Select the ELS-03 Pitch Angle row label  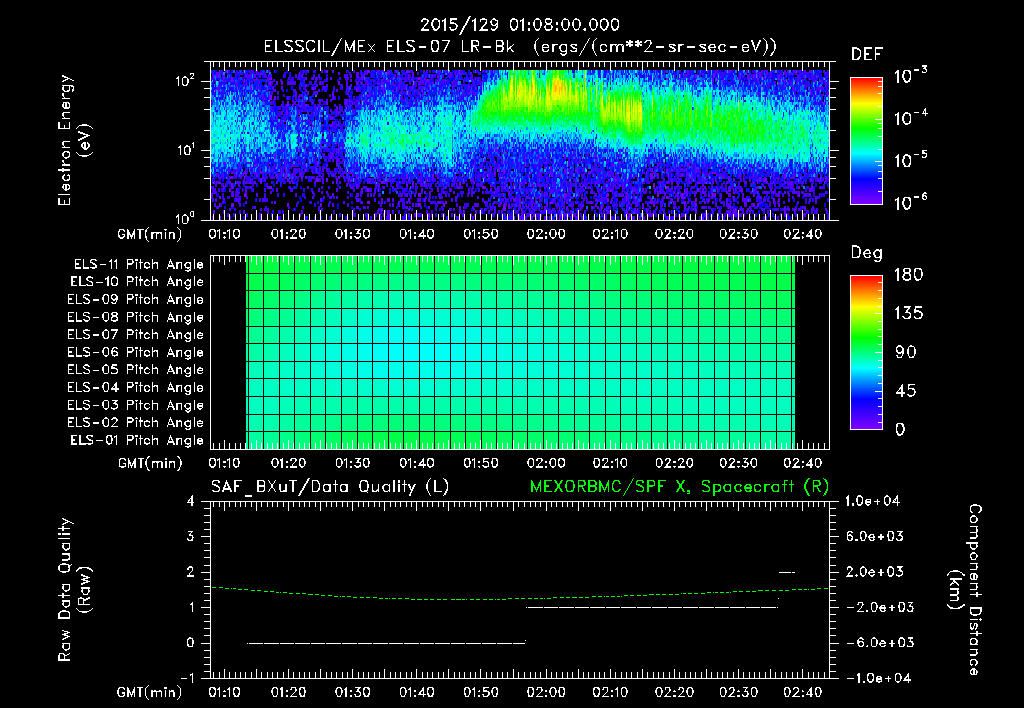(x=135, y=406)
